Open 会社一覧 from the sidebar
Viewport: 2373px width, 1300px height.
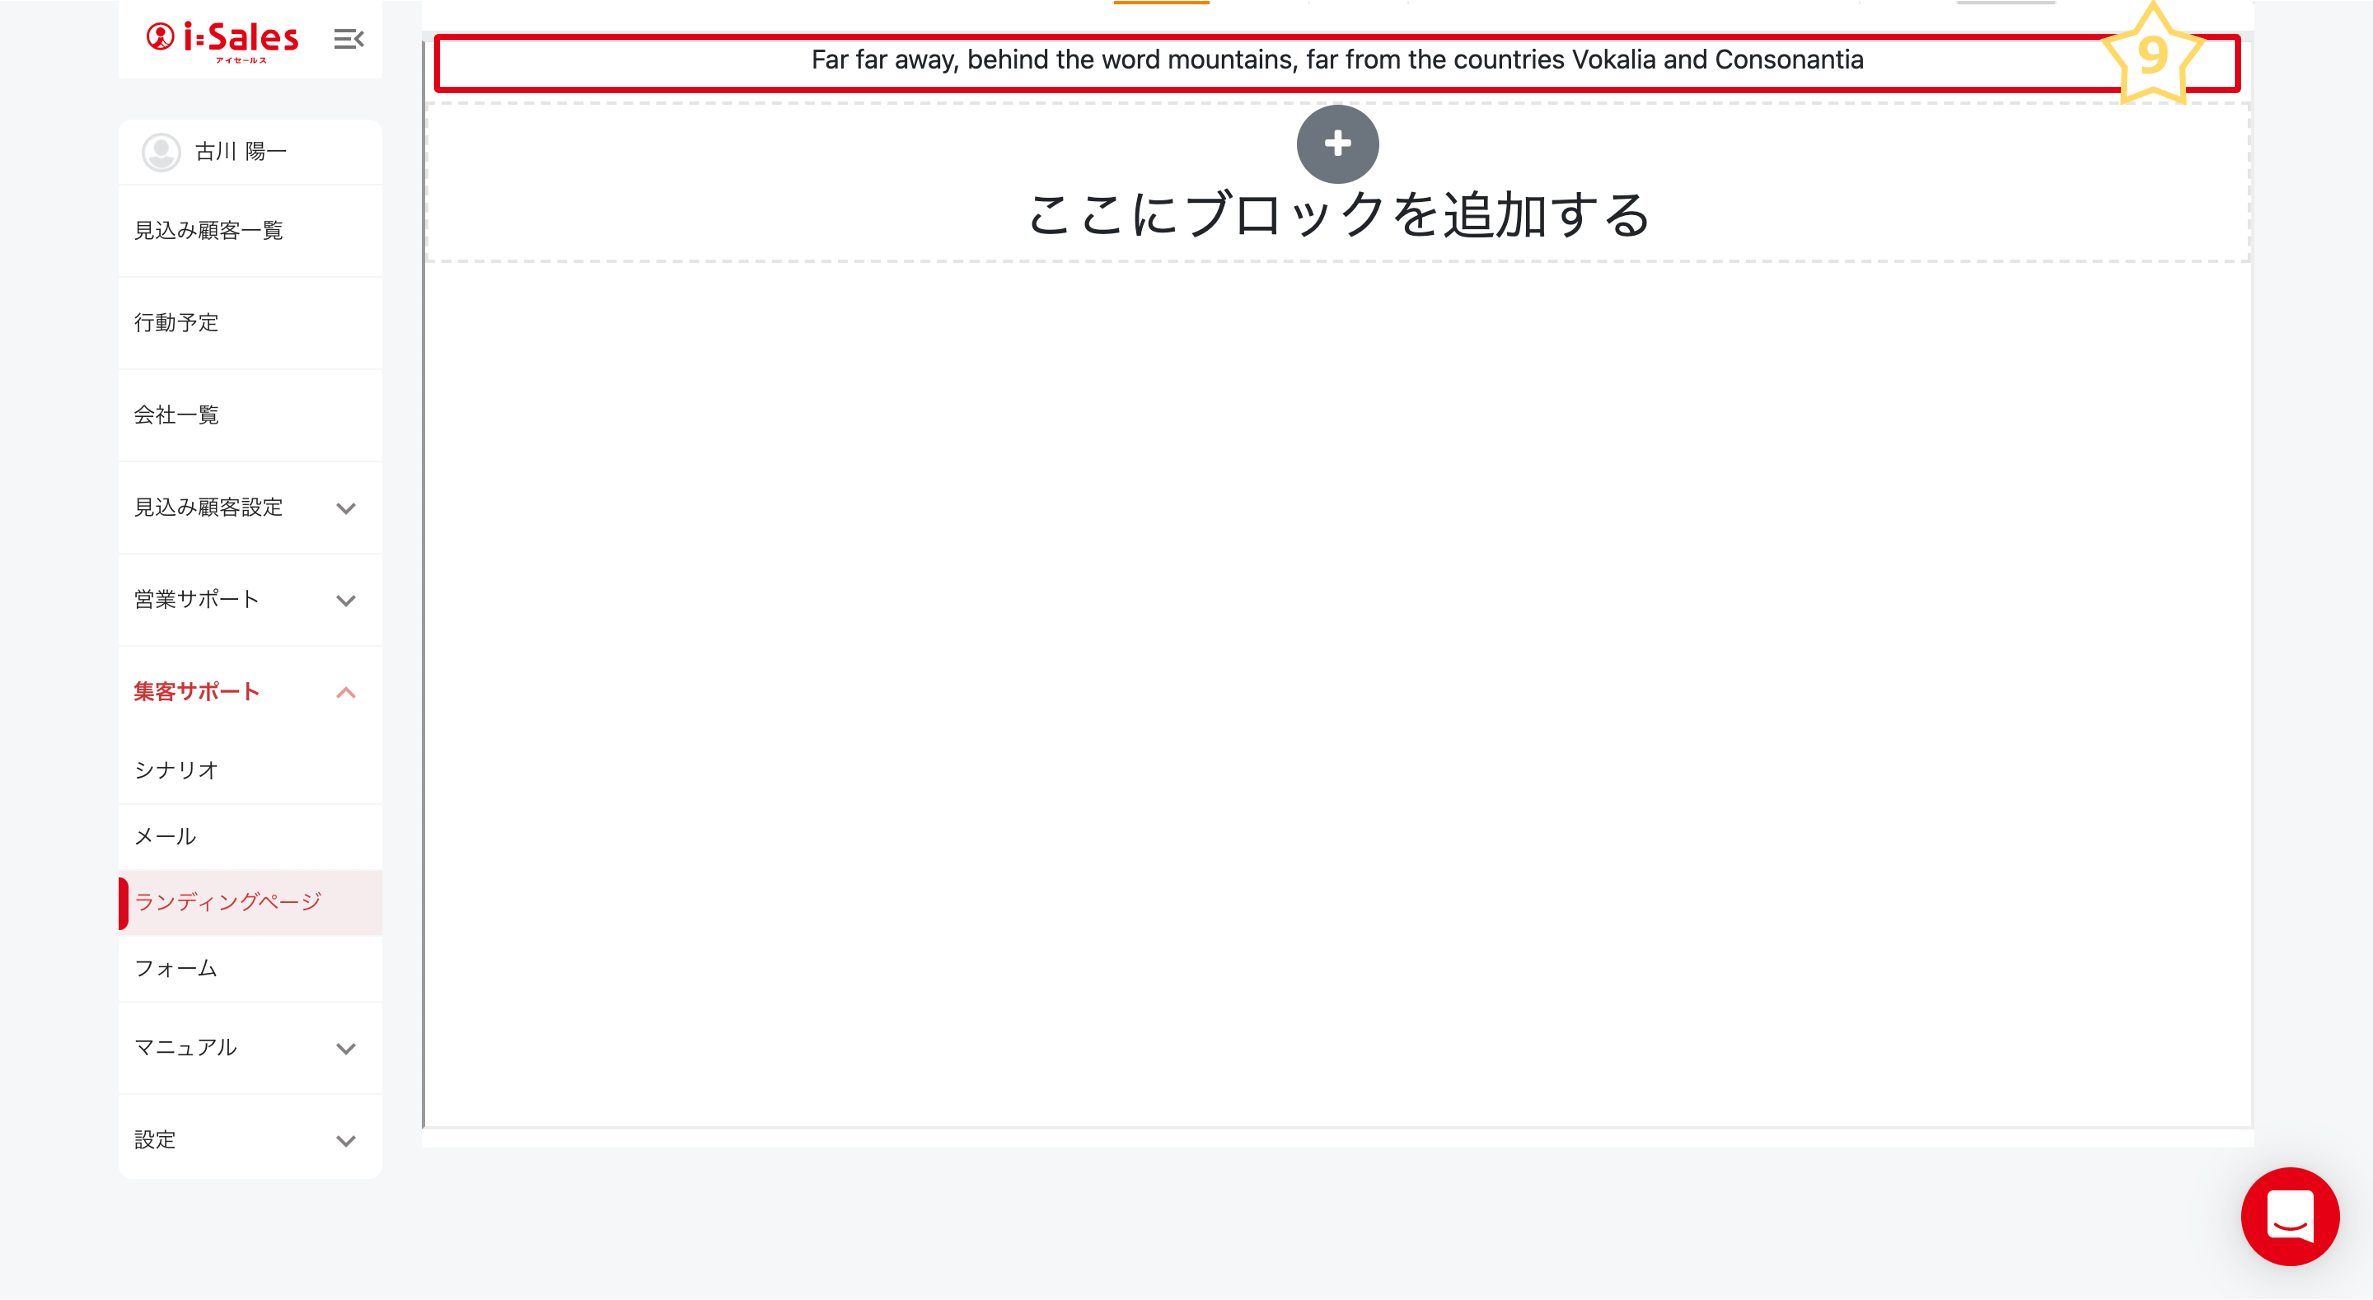point(177,415)
